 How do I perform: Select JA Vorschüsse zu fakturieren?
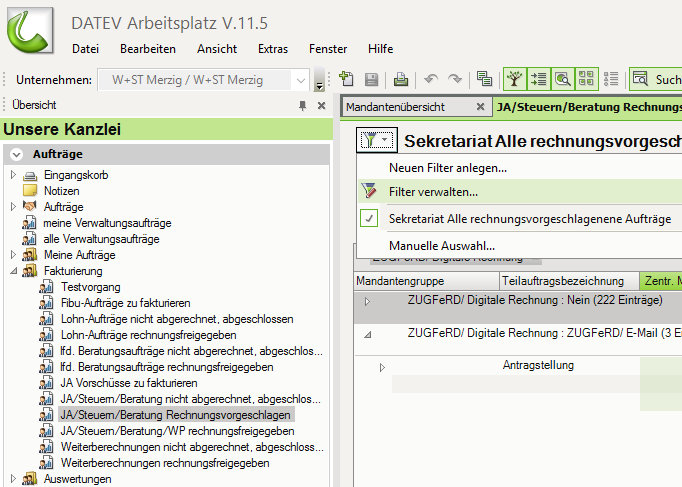pos(129,383)
